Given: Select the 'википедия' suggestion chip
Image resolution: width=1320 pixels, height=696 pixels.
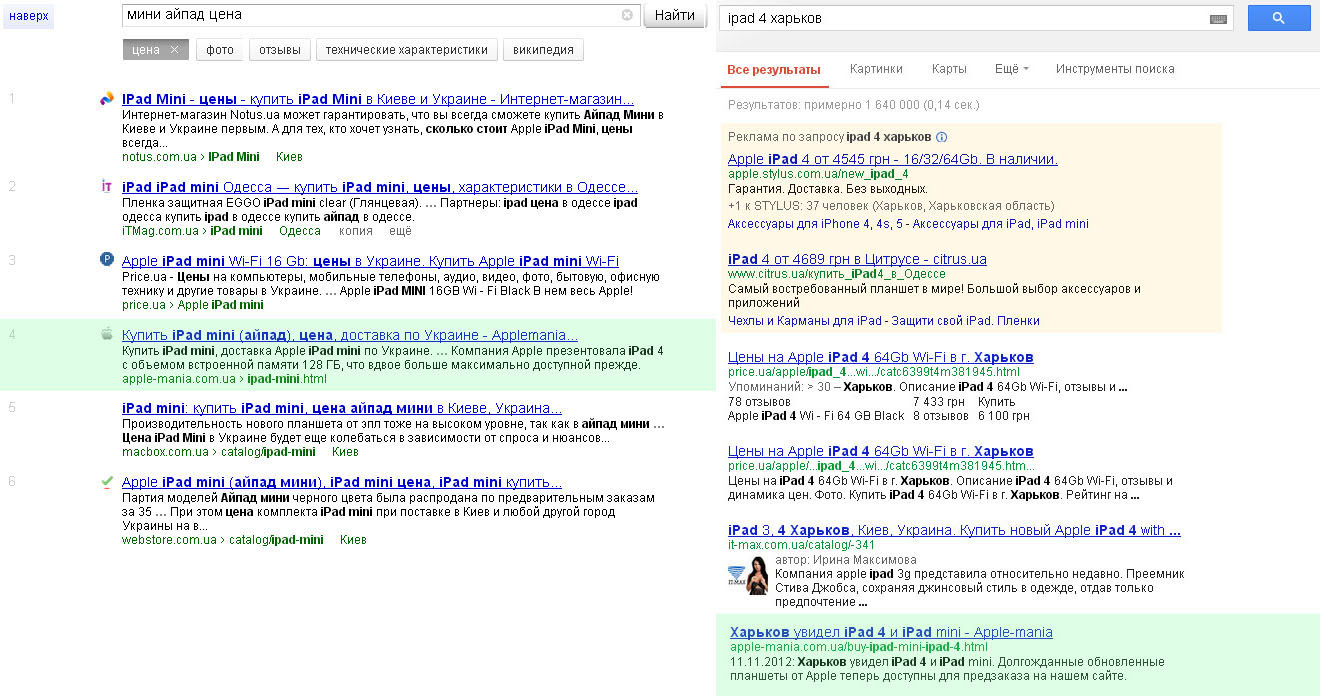Looking at the screenshot, I should (543, 50).
